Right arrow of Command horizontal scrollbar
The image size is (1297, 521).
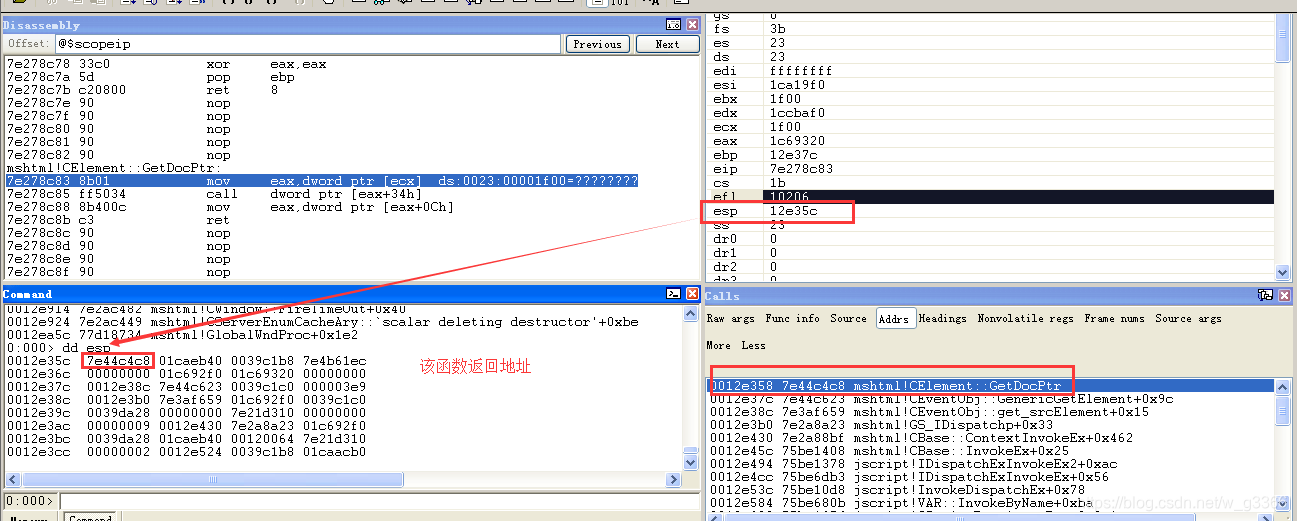(674, 481)
